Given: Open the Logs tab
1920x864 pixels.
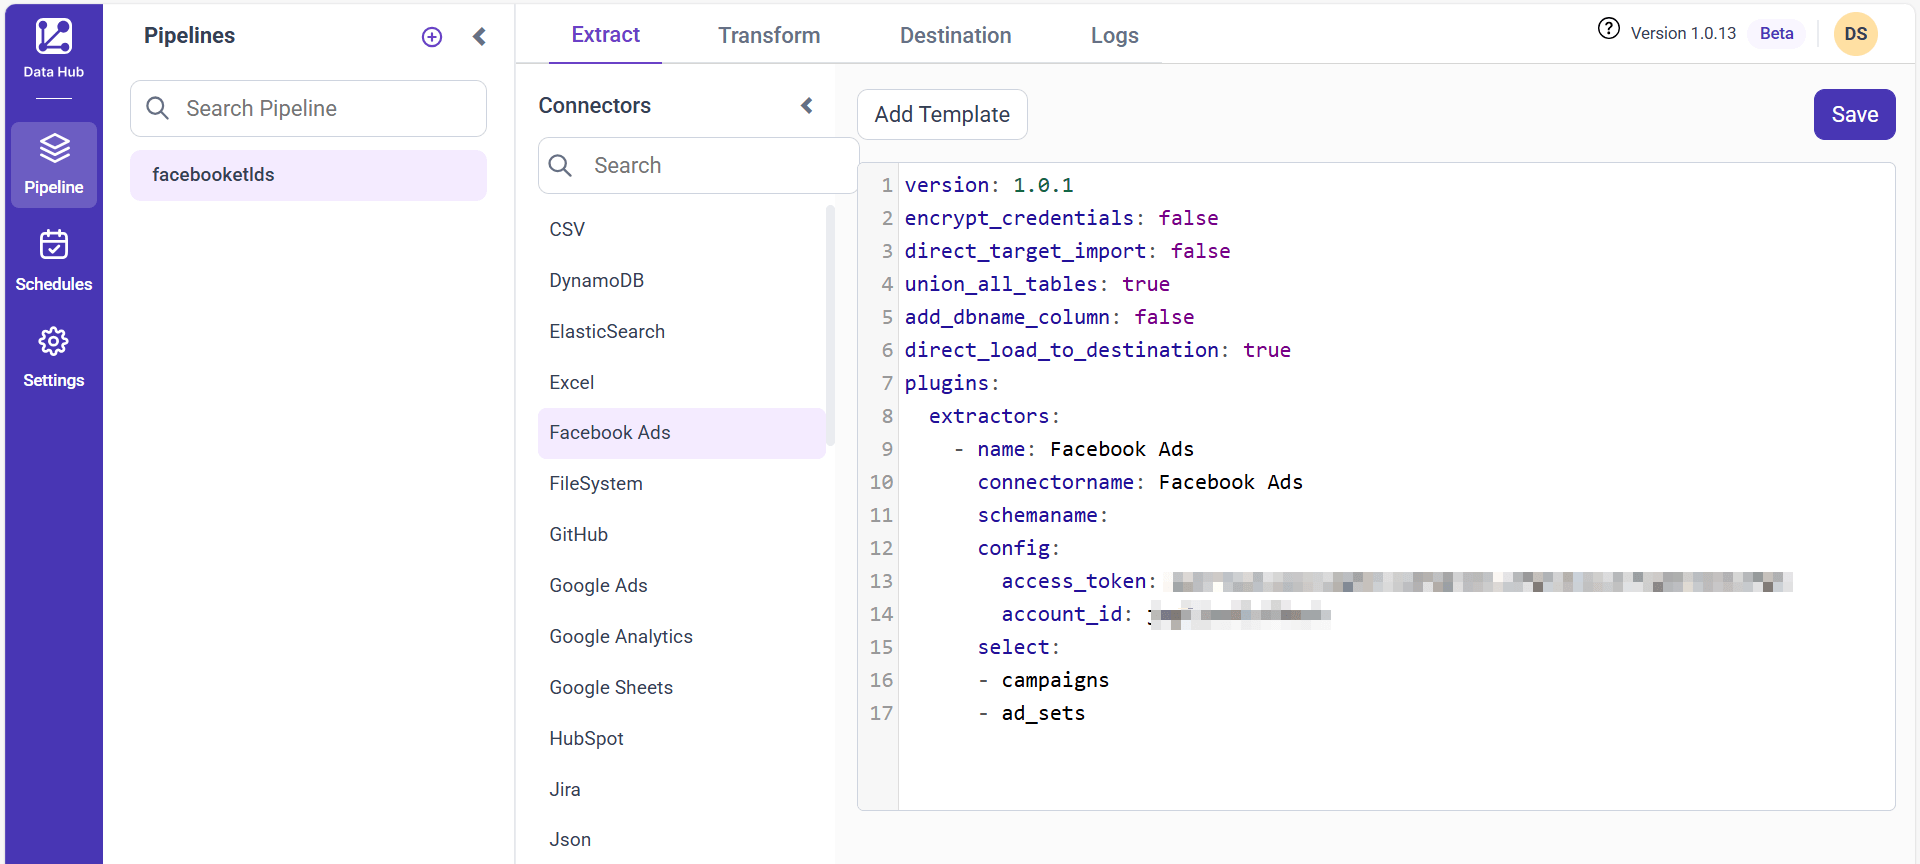Looking at the screenshot, I should (x=1114, y=36).
